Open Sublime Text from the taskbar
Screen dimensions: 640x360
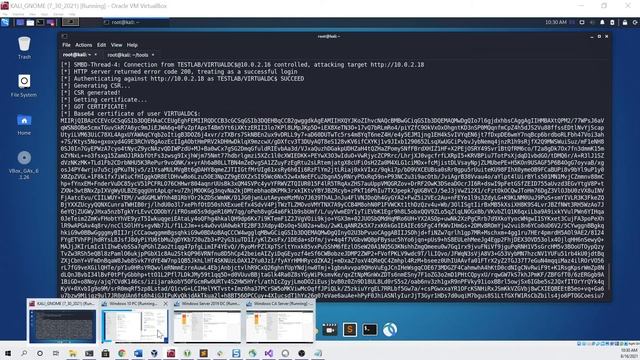pyautogui.click(x=203, y=353)
